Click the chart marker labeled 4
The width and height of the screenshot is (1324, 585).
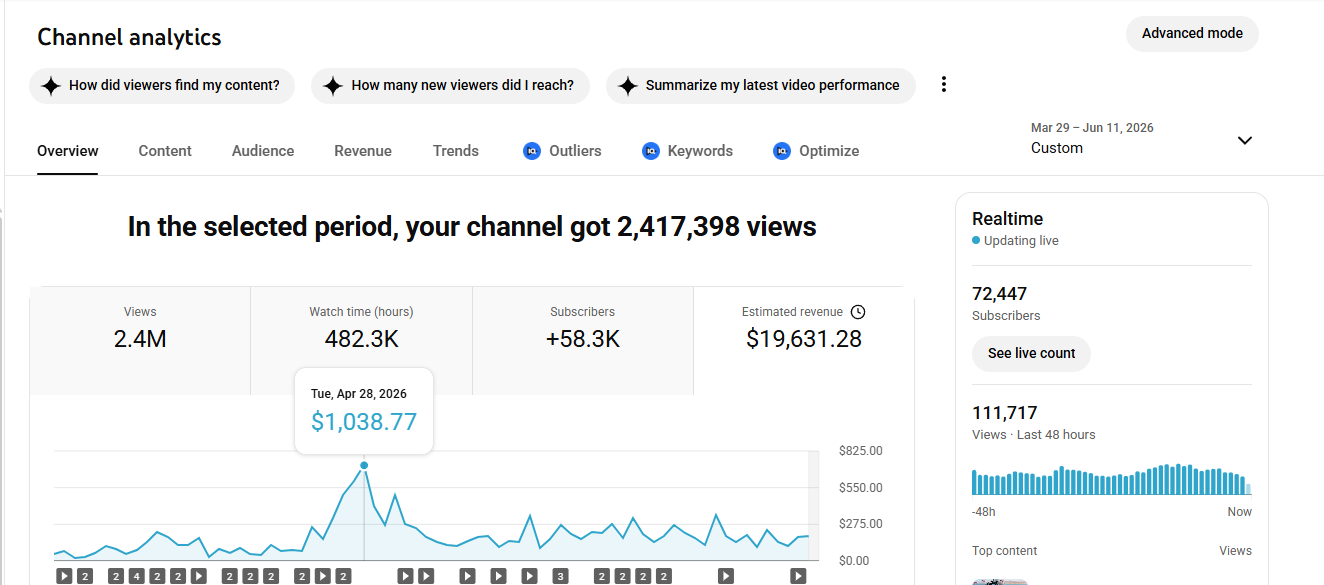pos(136,576)
